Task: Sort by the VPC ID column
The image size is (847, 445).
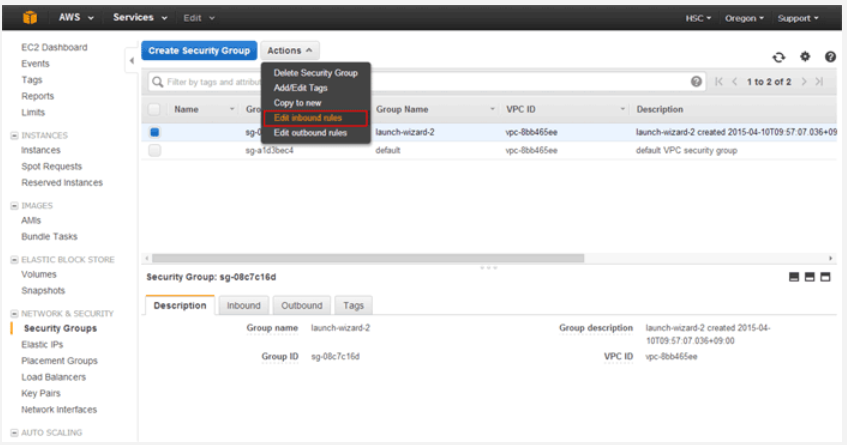Action: tap(521, 109)
